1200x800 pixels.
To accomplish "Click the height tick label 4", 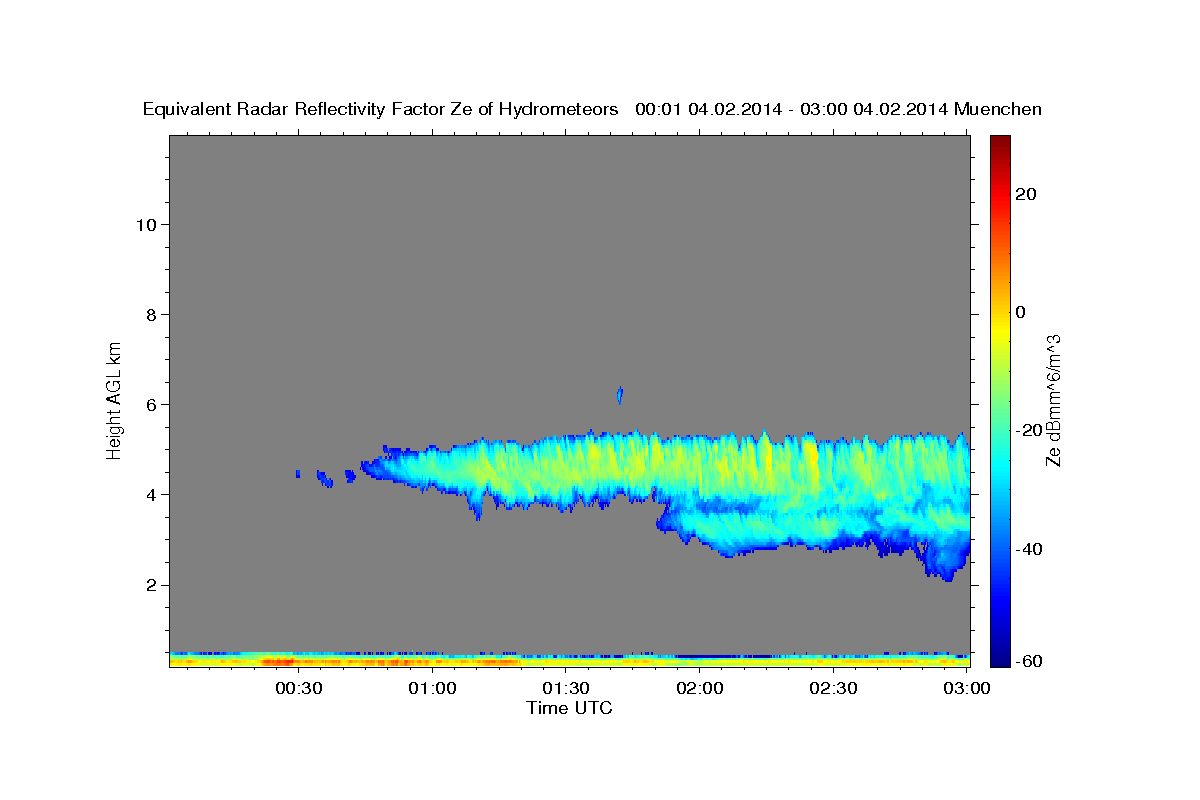I will (152, 494).
